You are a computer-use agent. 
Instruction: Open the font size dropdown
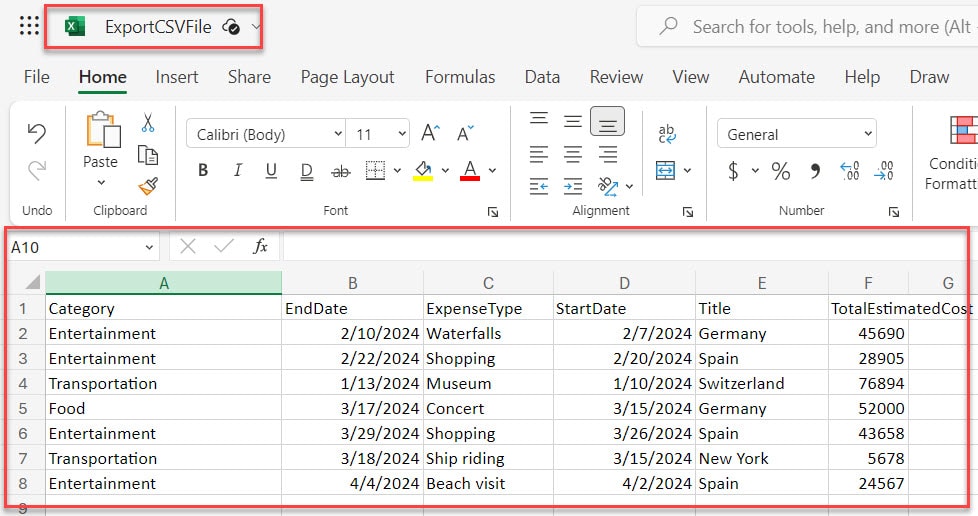click(402, 134)
